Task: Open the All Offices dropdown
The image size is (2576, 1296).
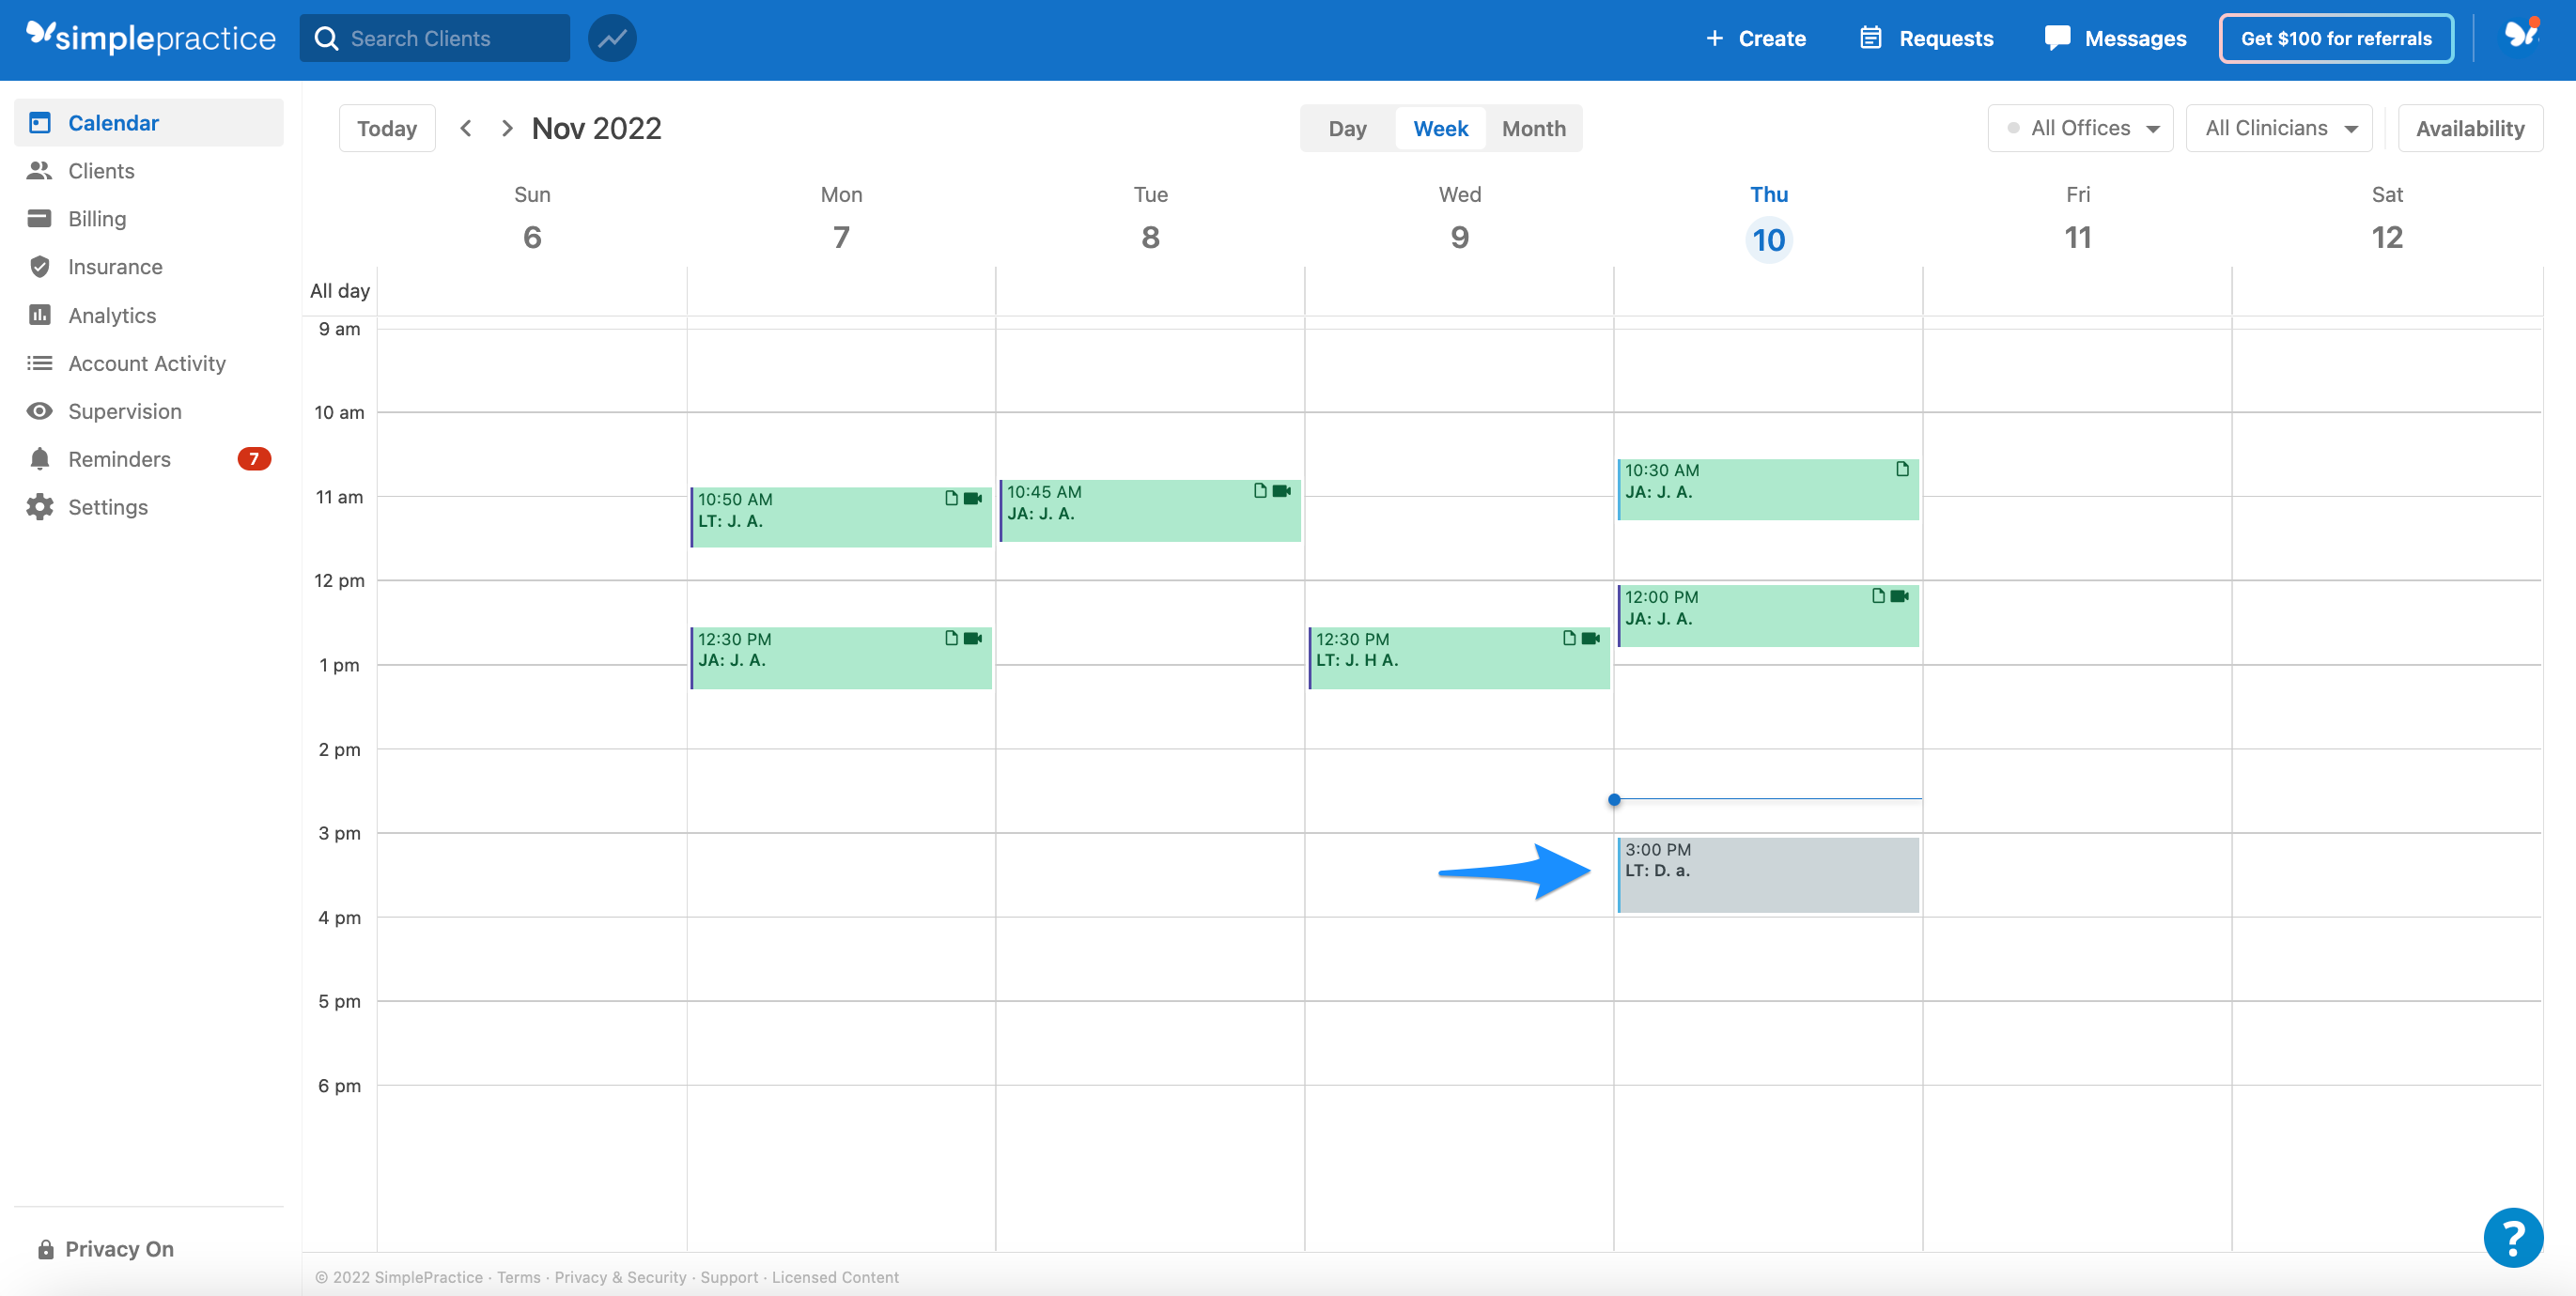Action: (2080, 128)
